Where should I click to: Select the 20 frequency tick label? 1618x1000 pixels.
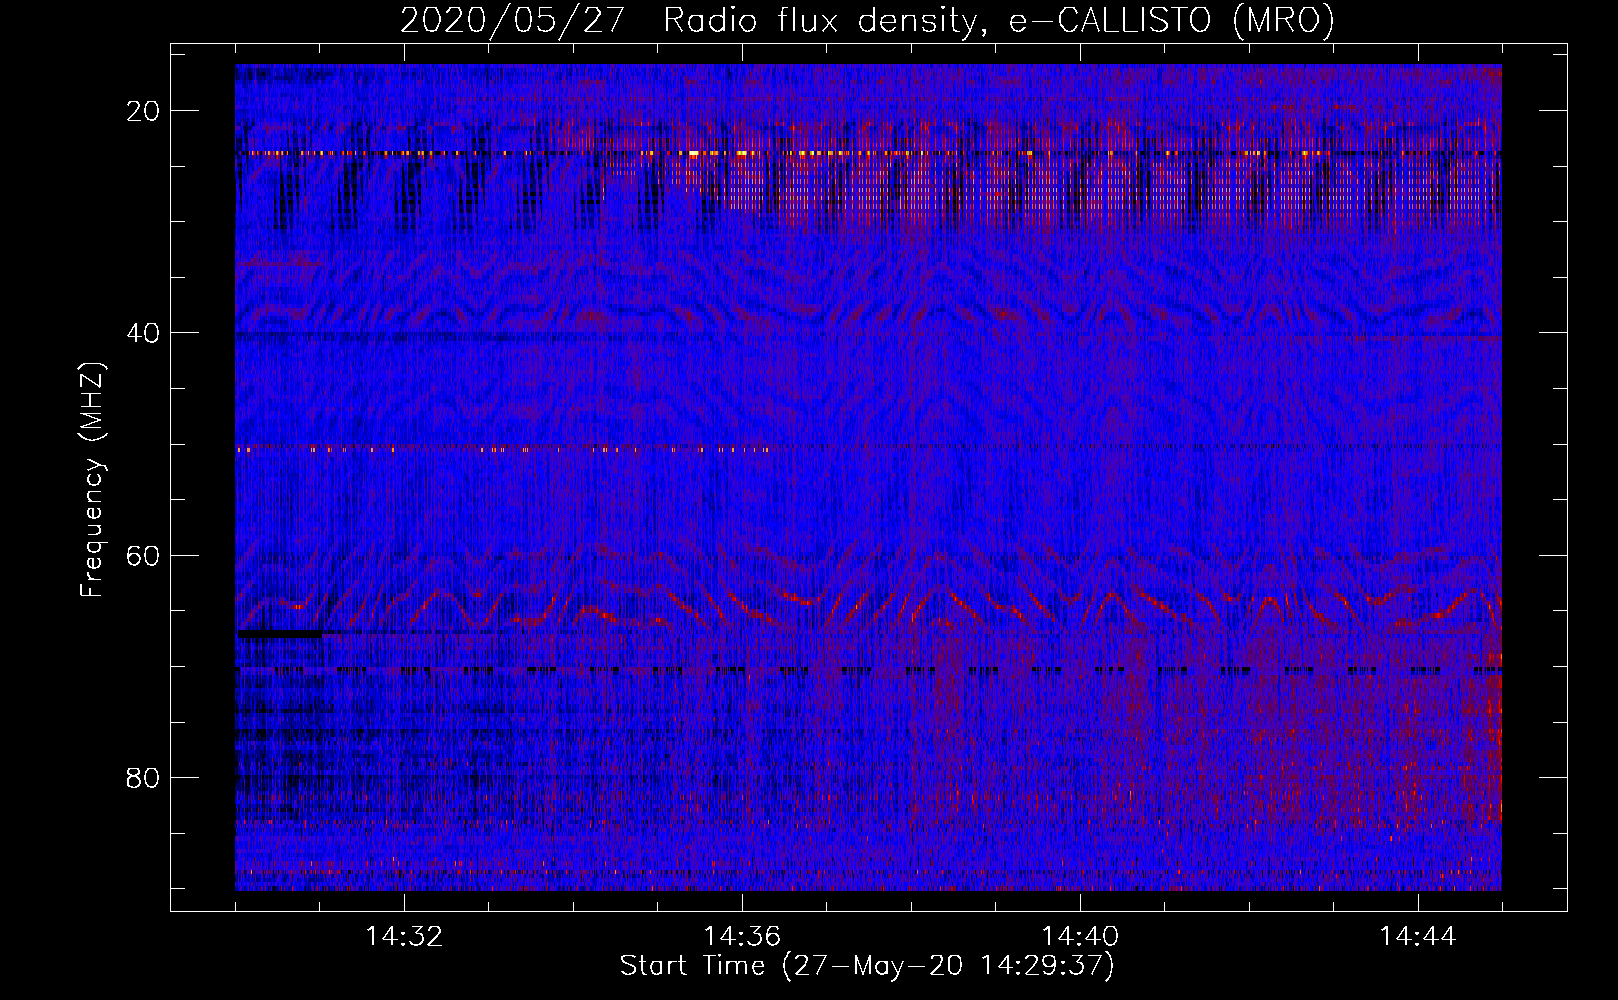coord(144,111)
